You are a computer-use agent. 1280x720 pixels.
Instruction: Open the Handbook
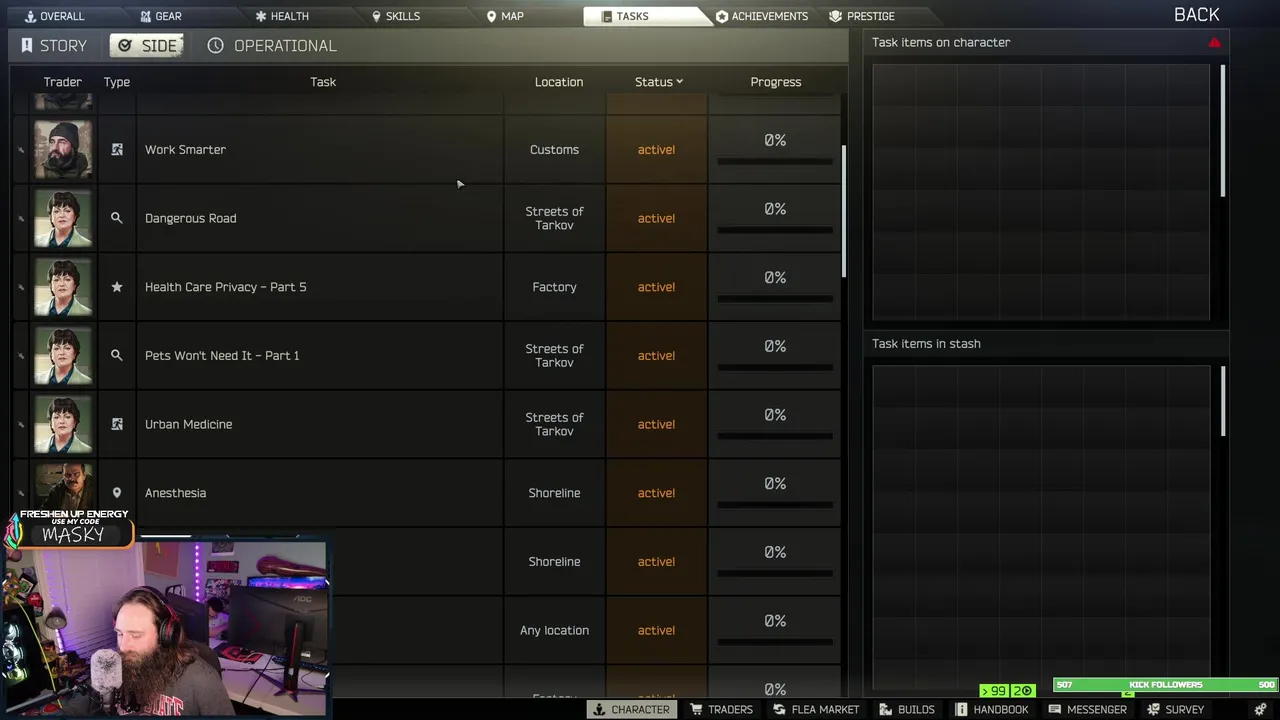[991, 709]
